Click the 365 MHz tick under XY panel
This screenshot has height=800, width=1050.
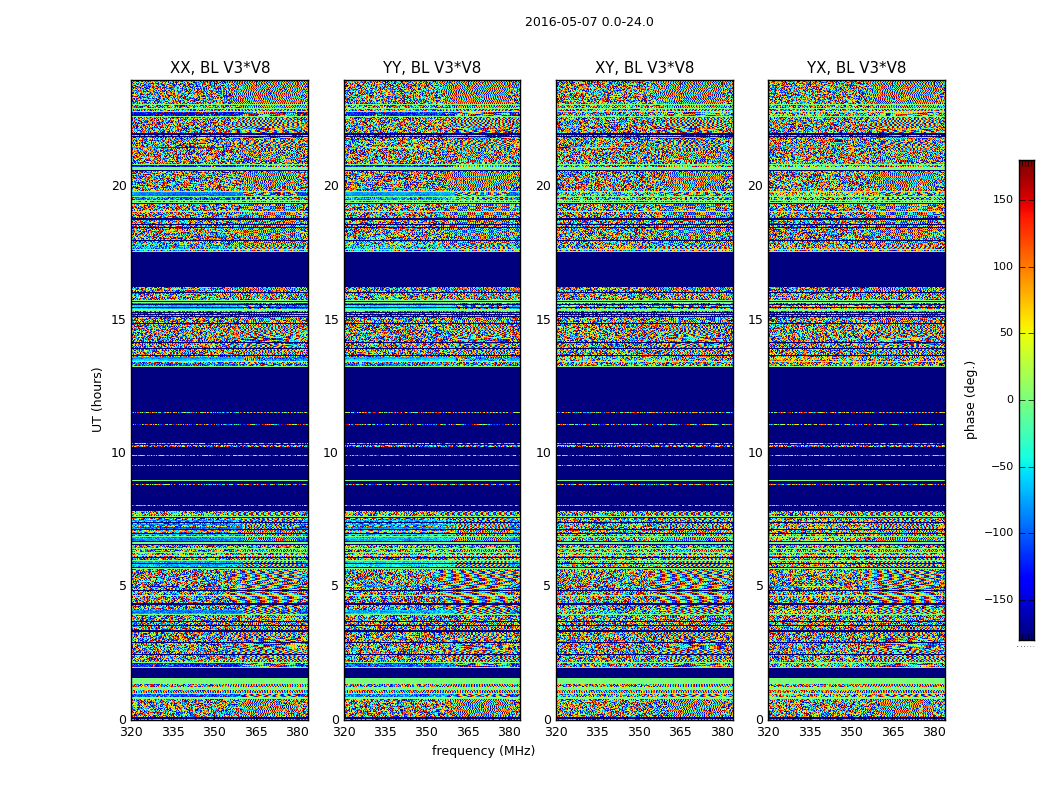680,732
